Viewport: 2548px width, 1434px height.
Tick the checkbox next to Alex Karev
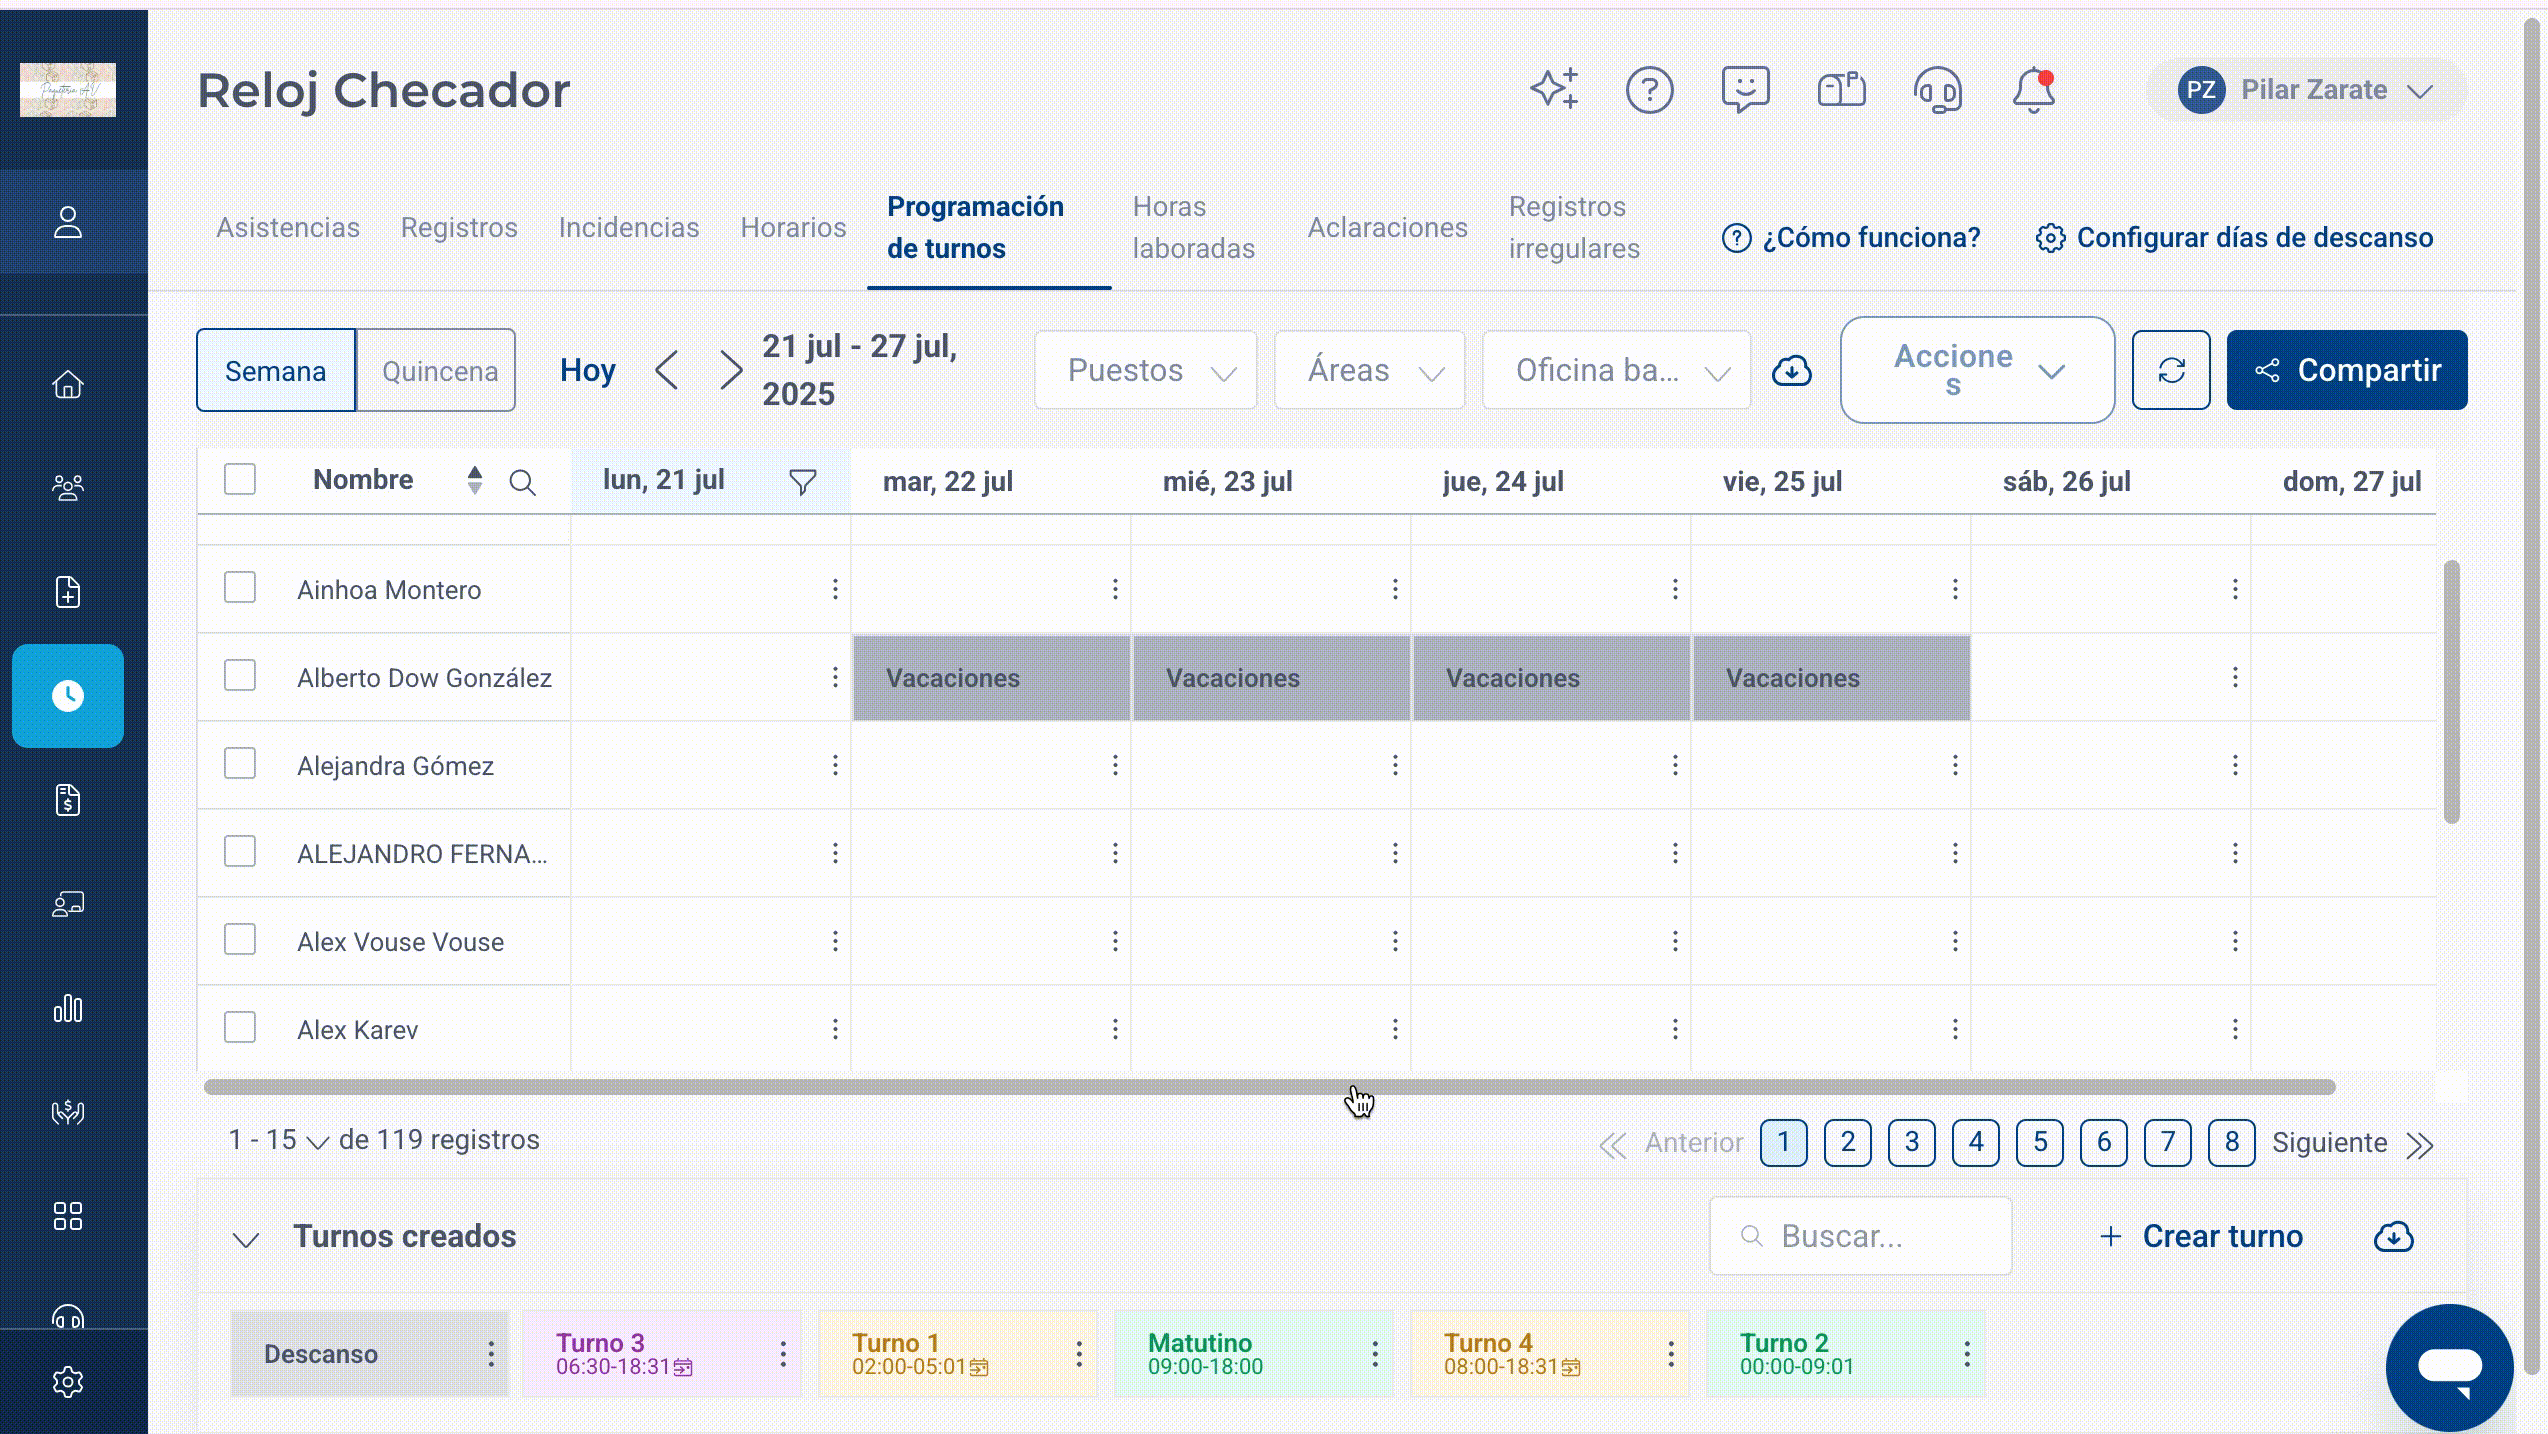[240, 1028]
